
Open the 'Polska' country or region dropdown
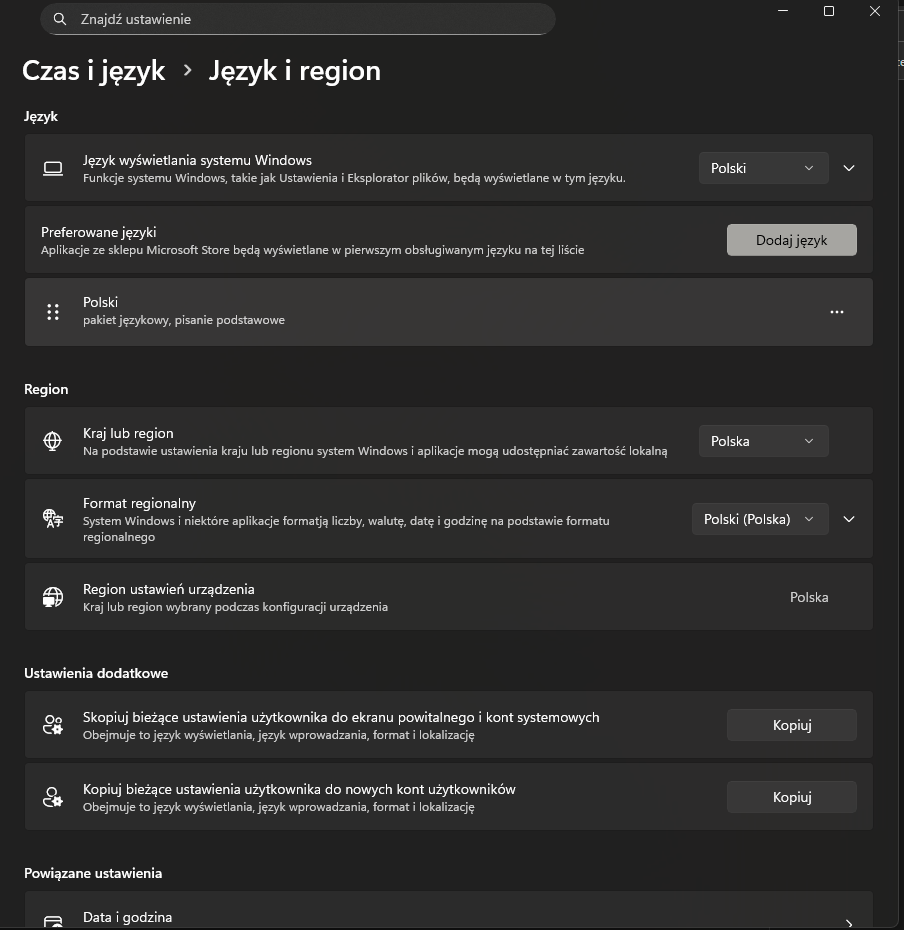coord(763,441)
